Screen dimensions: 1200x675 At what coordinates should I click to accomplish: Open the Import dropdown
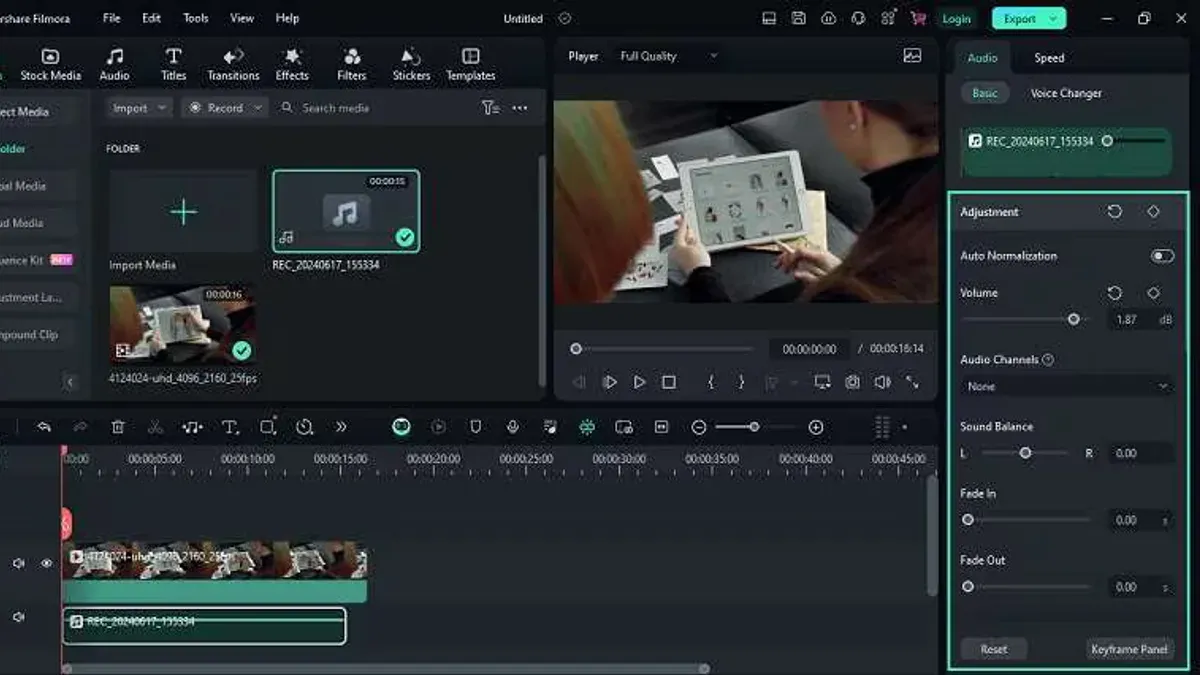141,108
